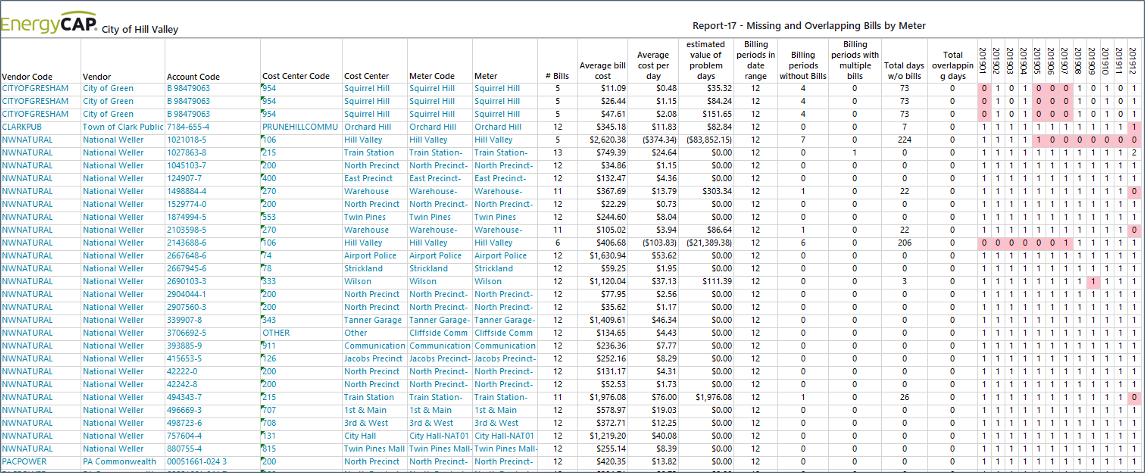Click the Account Code column header

pyautogui.click(x=193, y=76)
